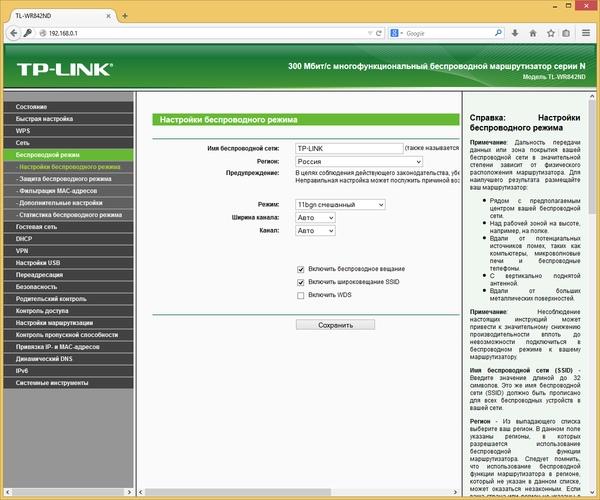
Task: Open the WPS sidebar item
Action: [69, 131]
